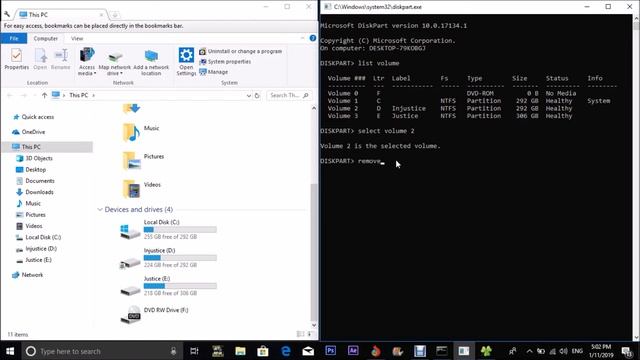Collapse the ribbon with the chevron
The height and width of the screenshot is (360, 640).
click(302, 38)
